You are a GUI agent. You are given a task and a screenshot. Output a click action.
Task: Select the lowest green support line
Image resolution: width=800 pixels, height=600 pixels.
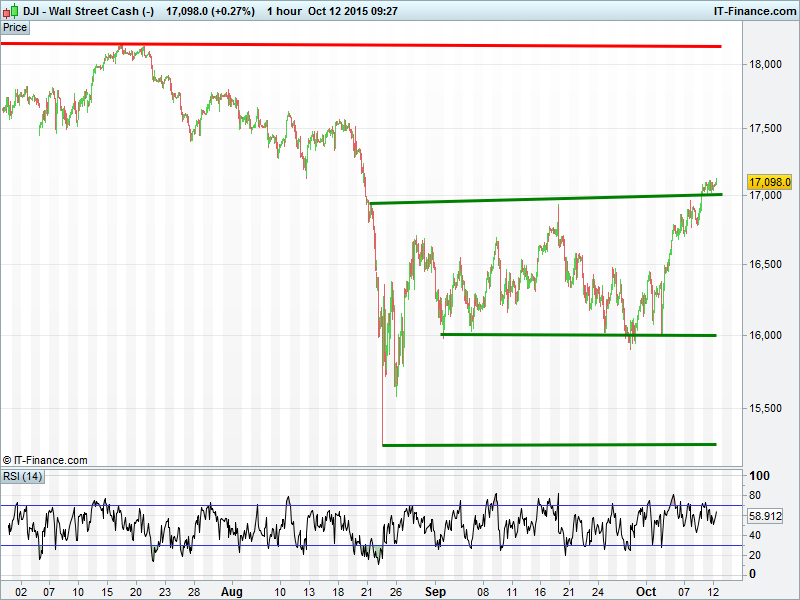click(550, 444)
